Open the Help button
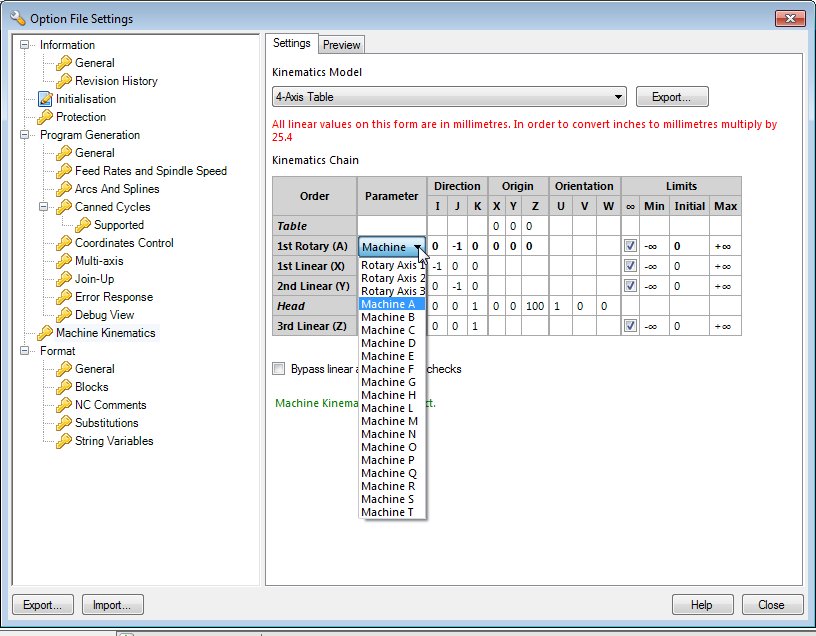 (702, 605)
